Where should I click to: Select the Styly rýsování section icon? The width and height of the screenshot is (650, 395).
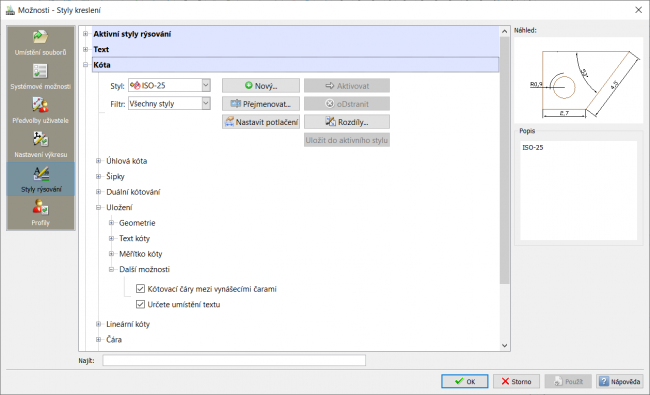(x=41, y=174)
